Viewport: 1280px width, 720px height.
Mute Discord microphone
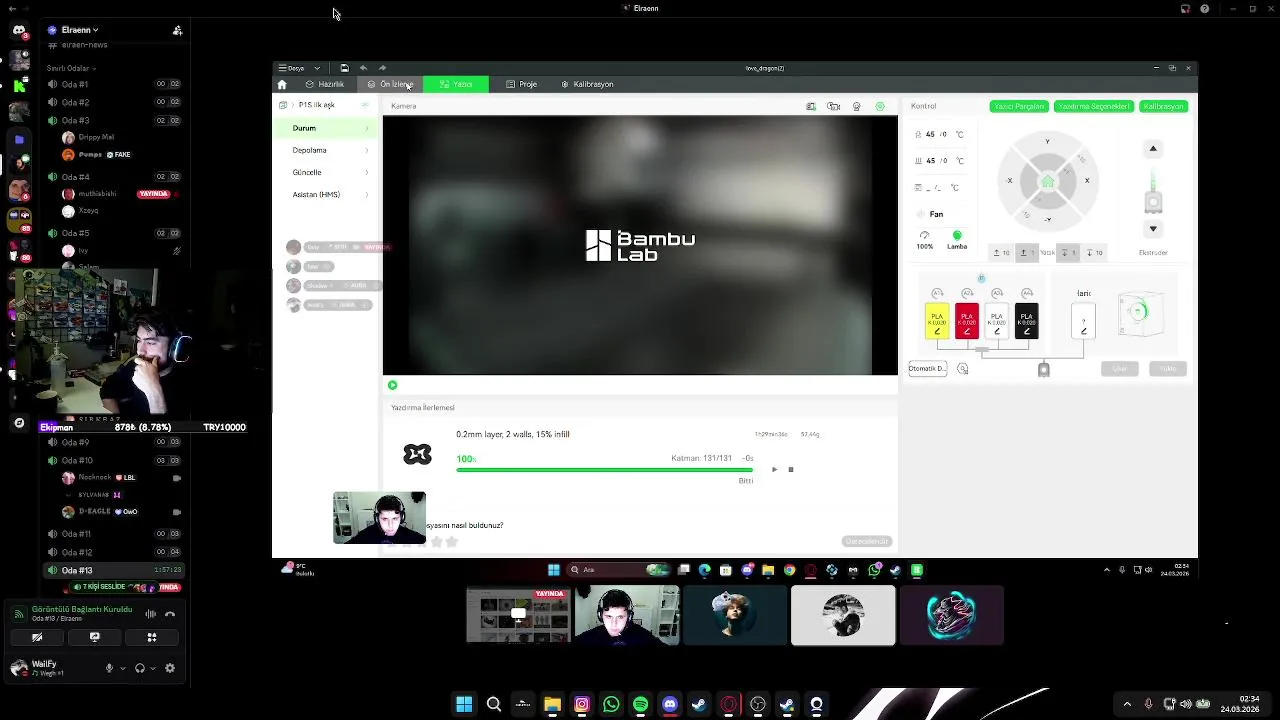pos(110,668)
